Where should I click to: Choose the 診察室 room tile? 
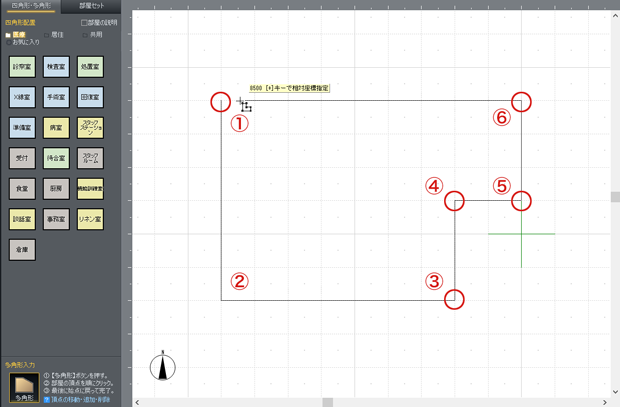coord(22,68)
